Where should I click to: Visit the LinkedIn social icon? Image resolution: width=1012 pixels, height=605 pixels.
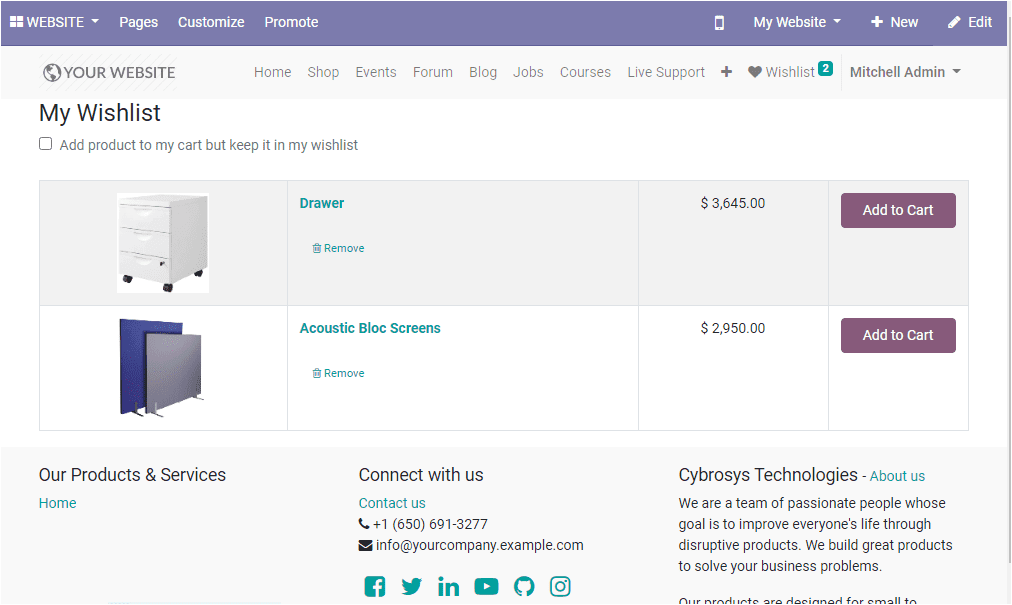(448, 587)
